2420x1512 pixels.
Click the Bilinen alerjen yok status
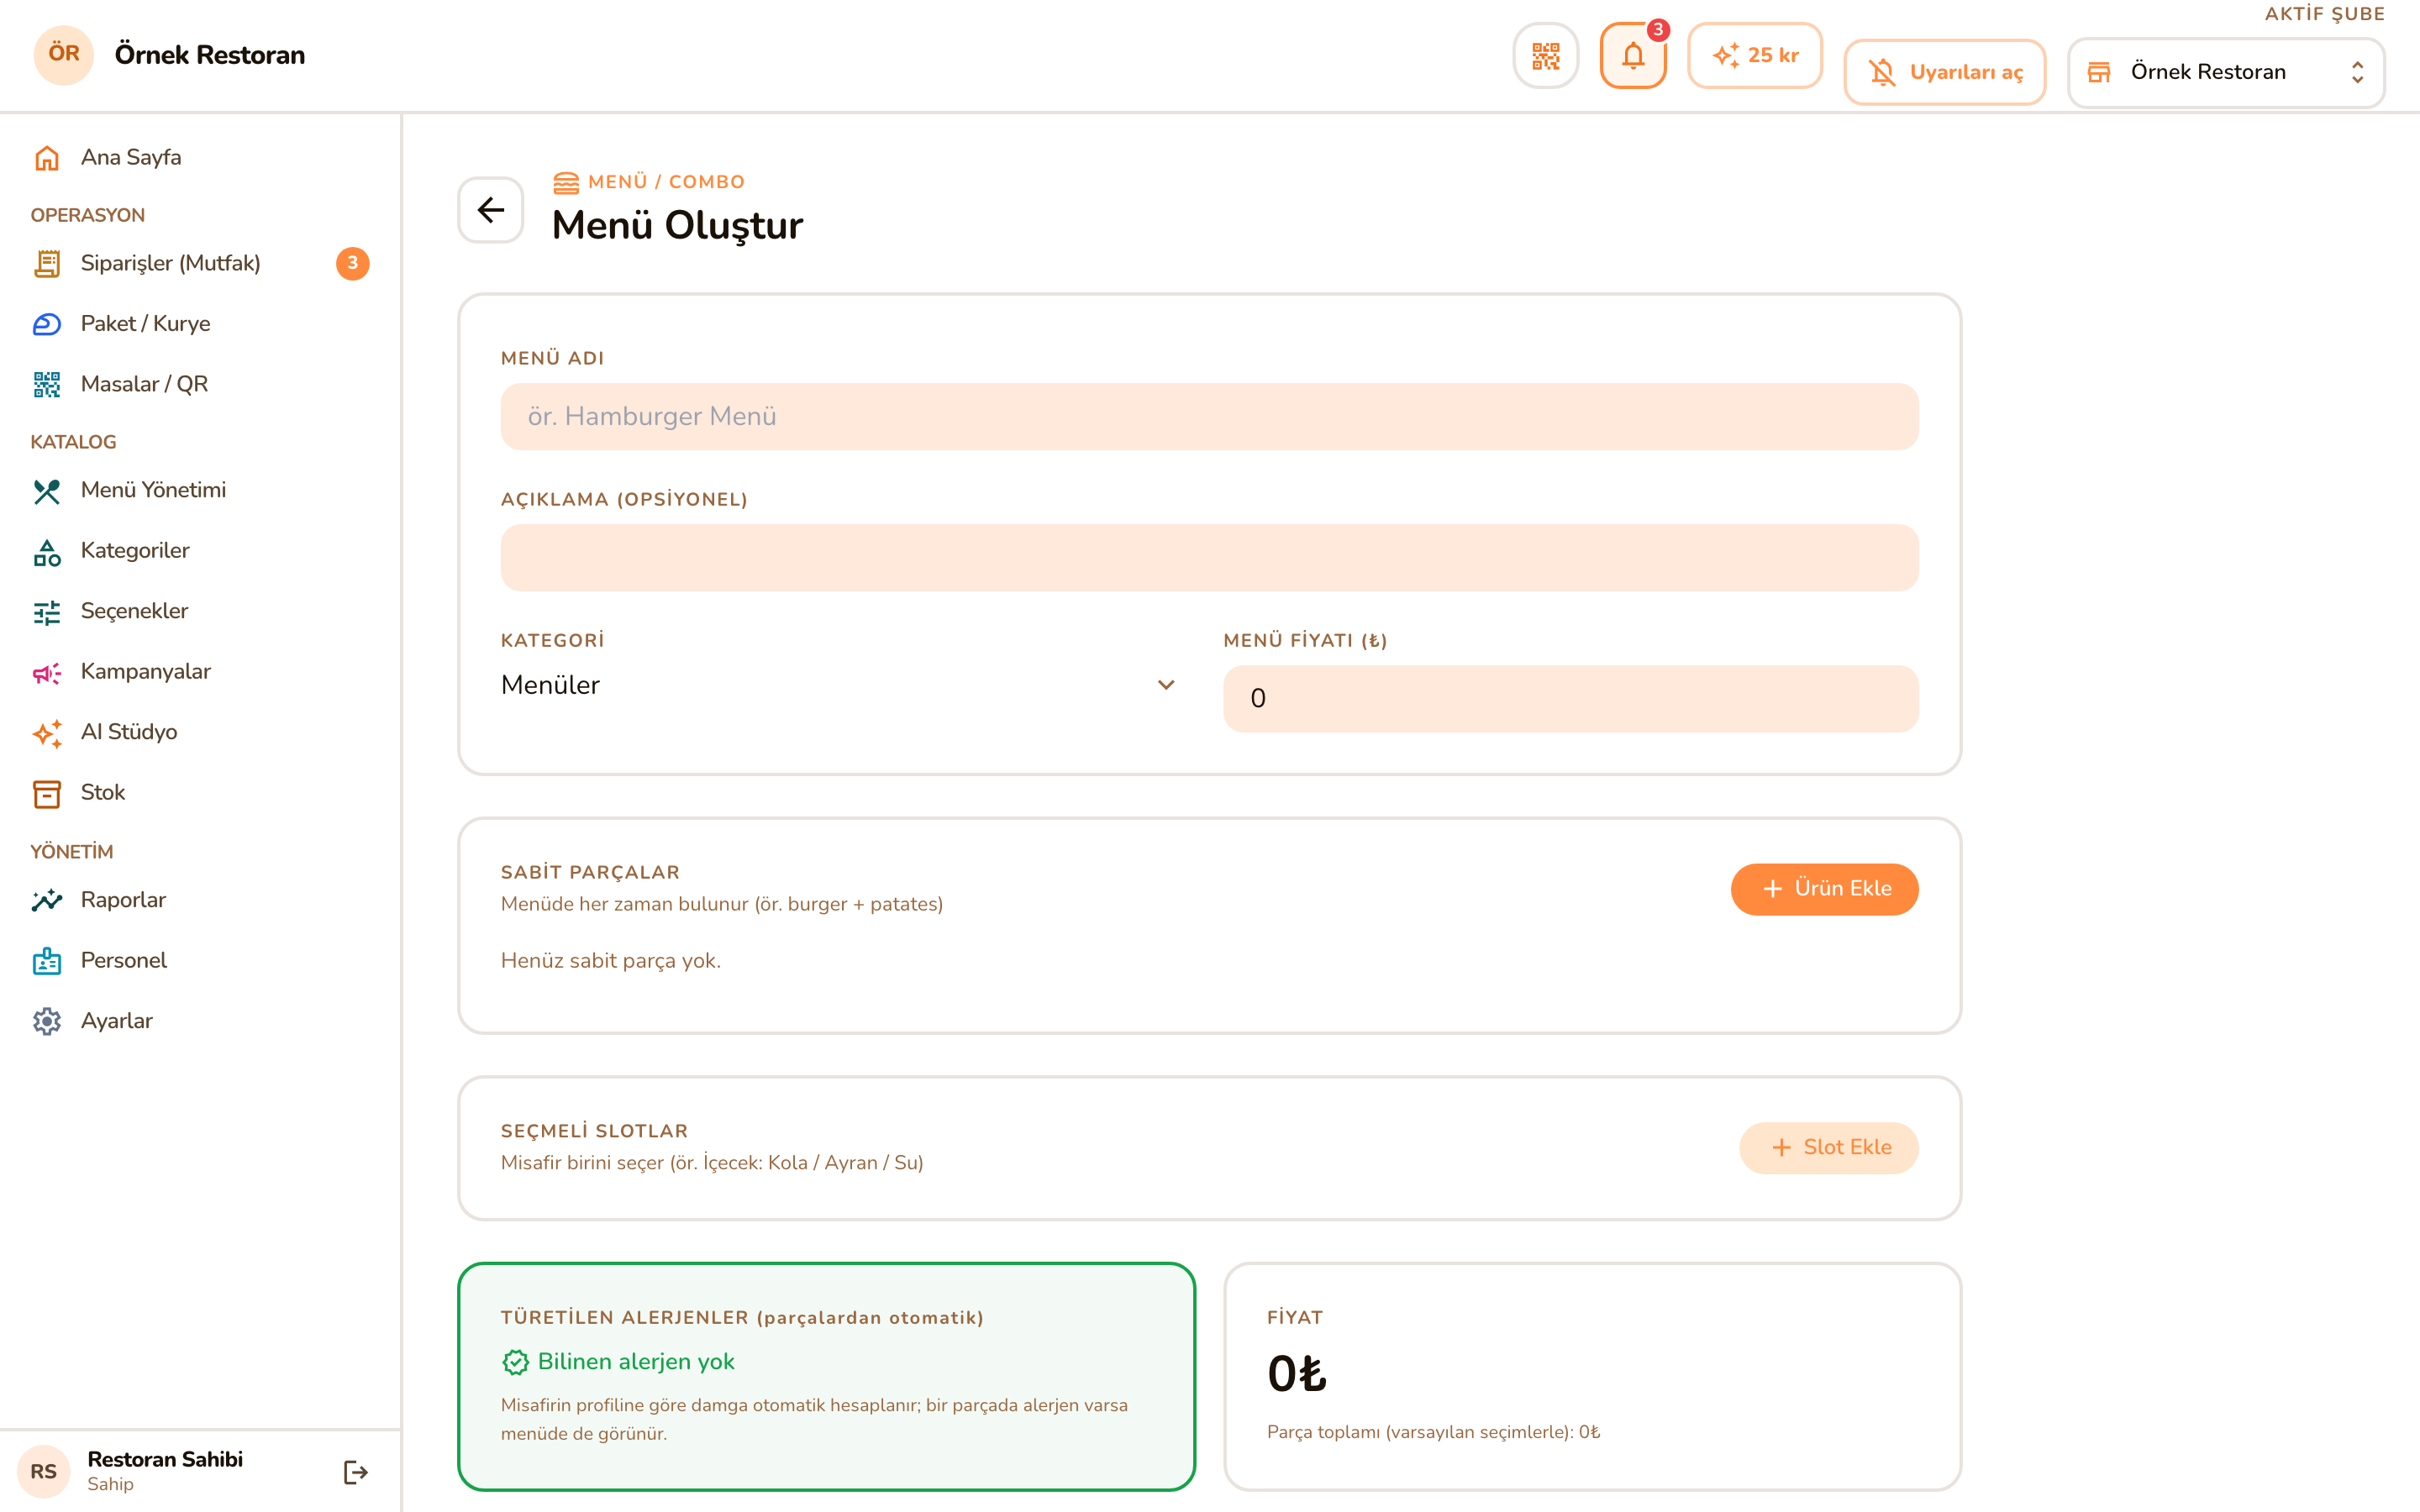point(618,1362)
